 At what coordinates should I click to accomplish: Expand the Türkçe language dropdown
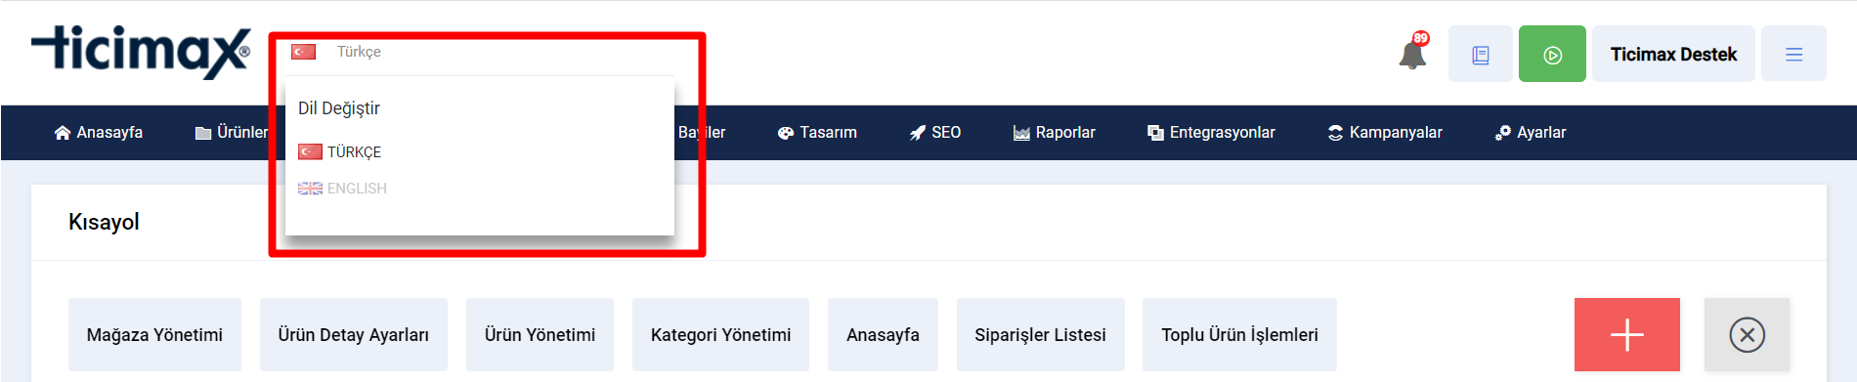point(359,52)
